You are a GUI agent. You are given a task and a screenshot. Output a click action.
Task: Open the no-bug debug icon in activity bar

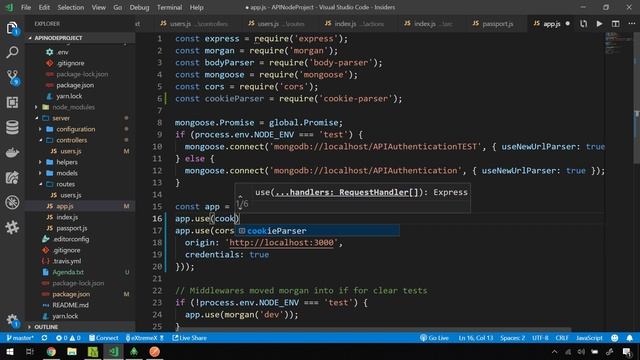pyautogui.click(x=12, y=202)
